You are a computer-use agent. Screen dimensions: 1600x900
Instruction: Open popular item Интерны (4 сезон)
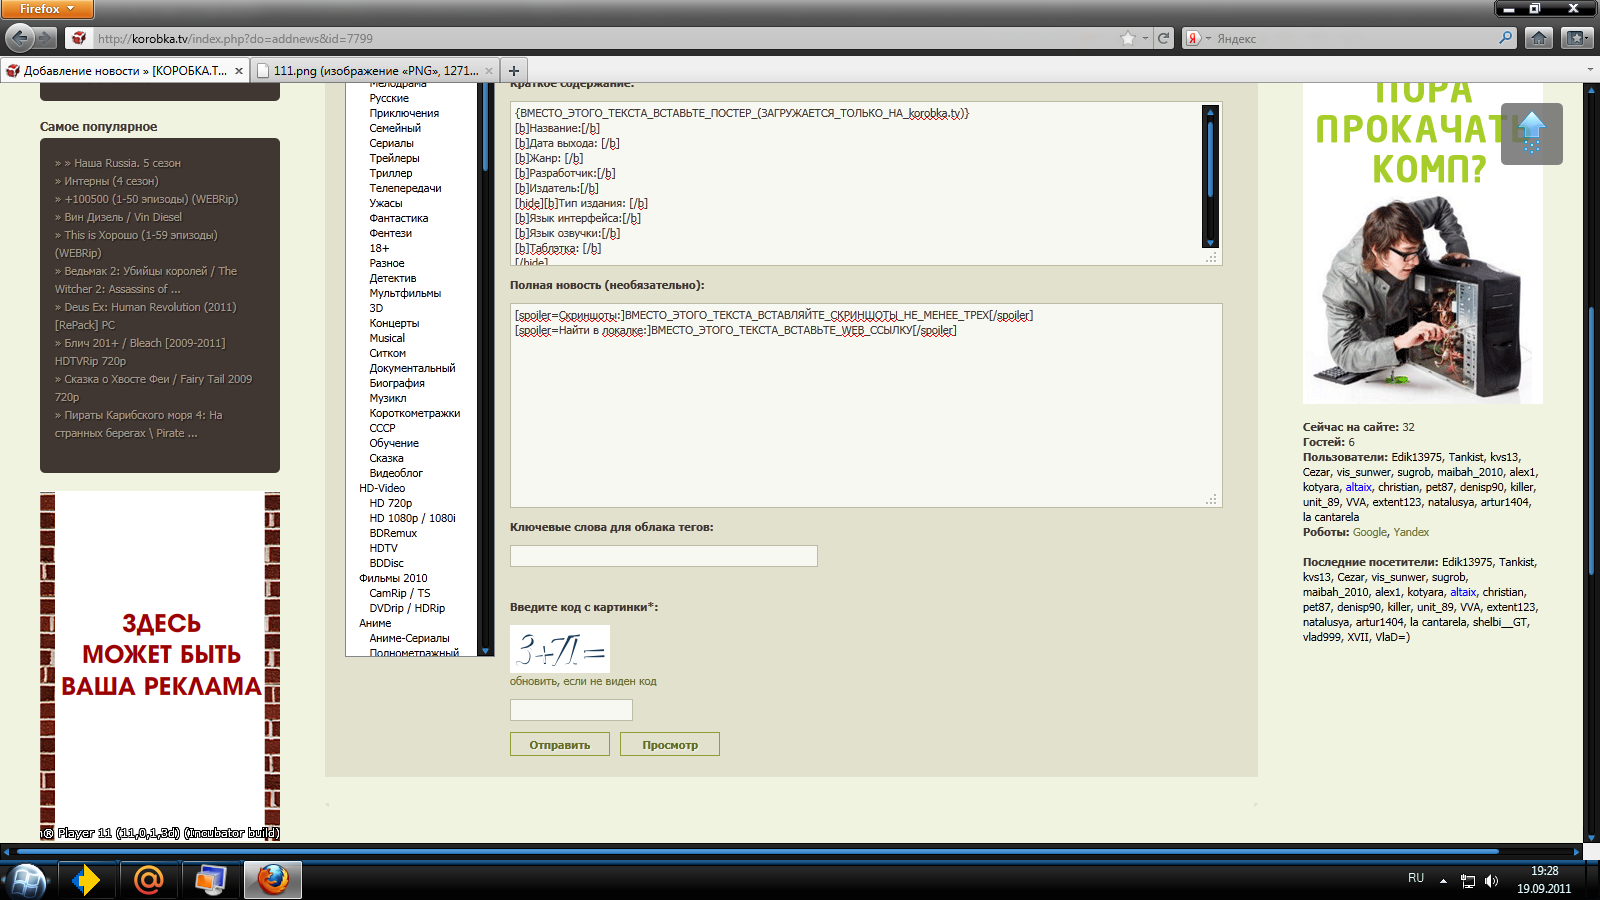point(111,181)
